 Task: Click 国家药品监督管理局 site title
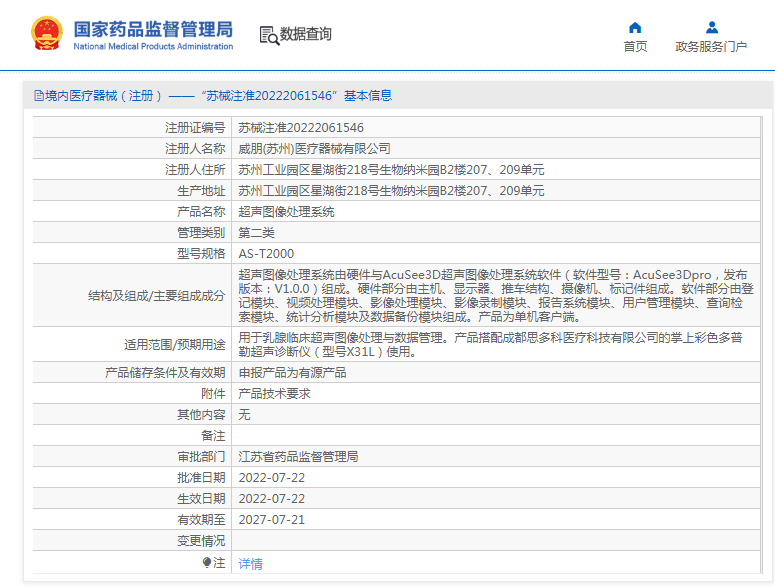pyautogui.click(x=153, y=30)
